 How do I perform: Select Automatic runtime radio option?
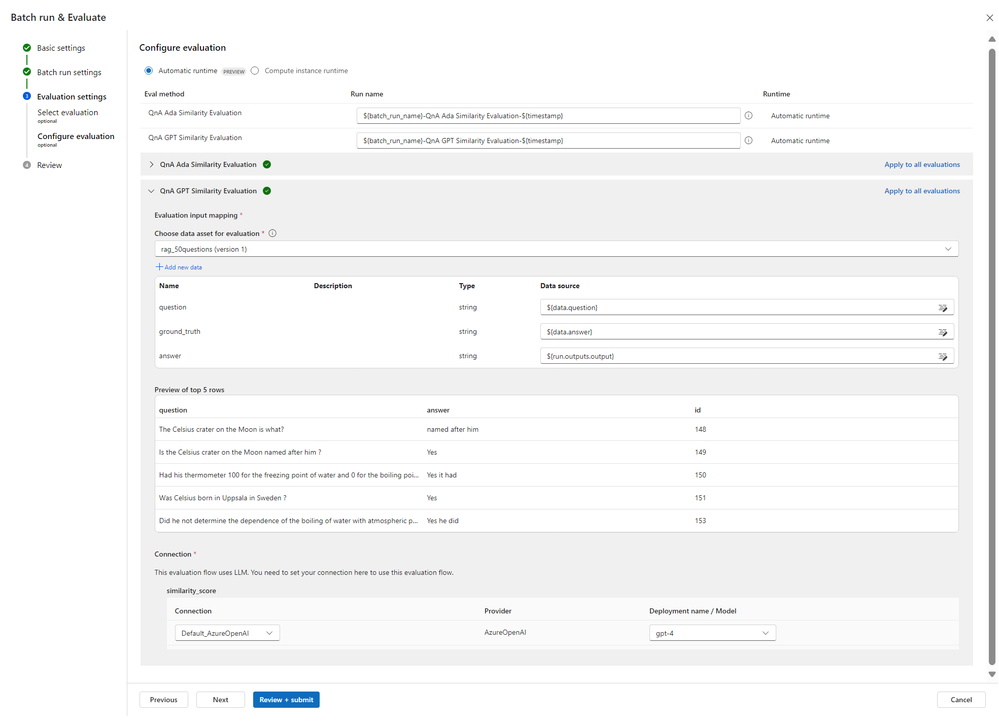point(148,71)
